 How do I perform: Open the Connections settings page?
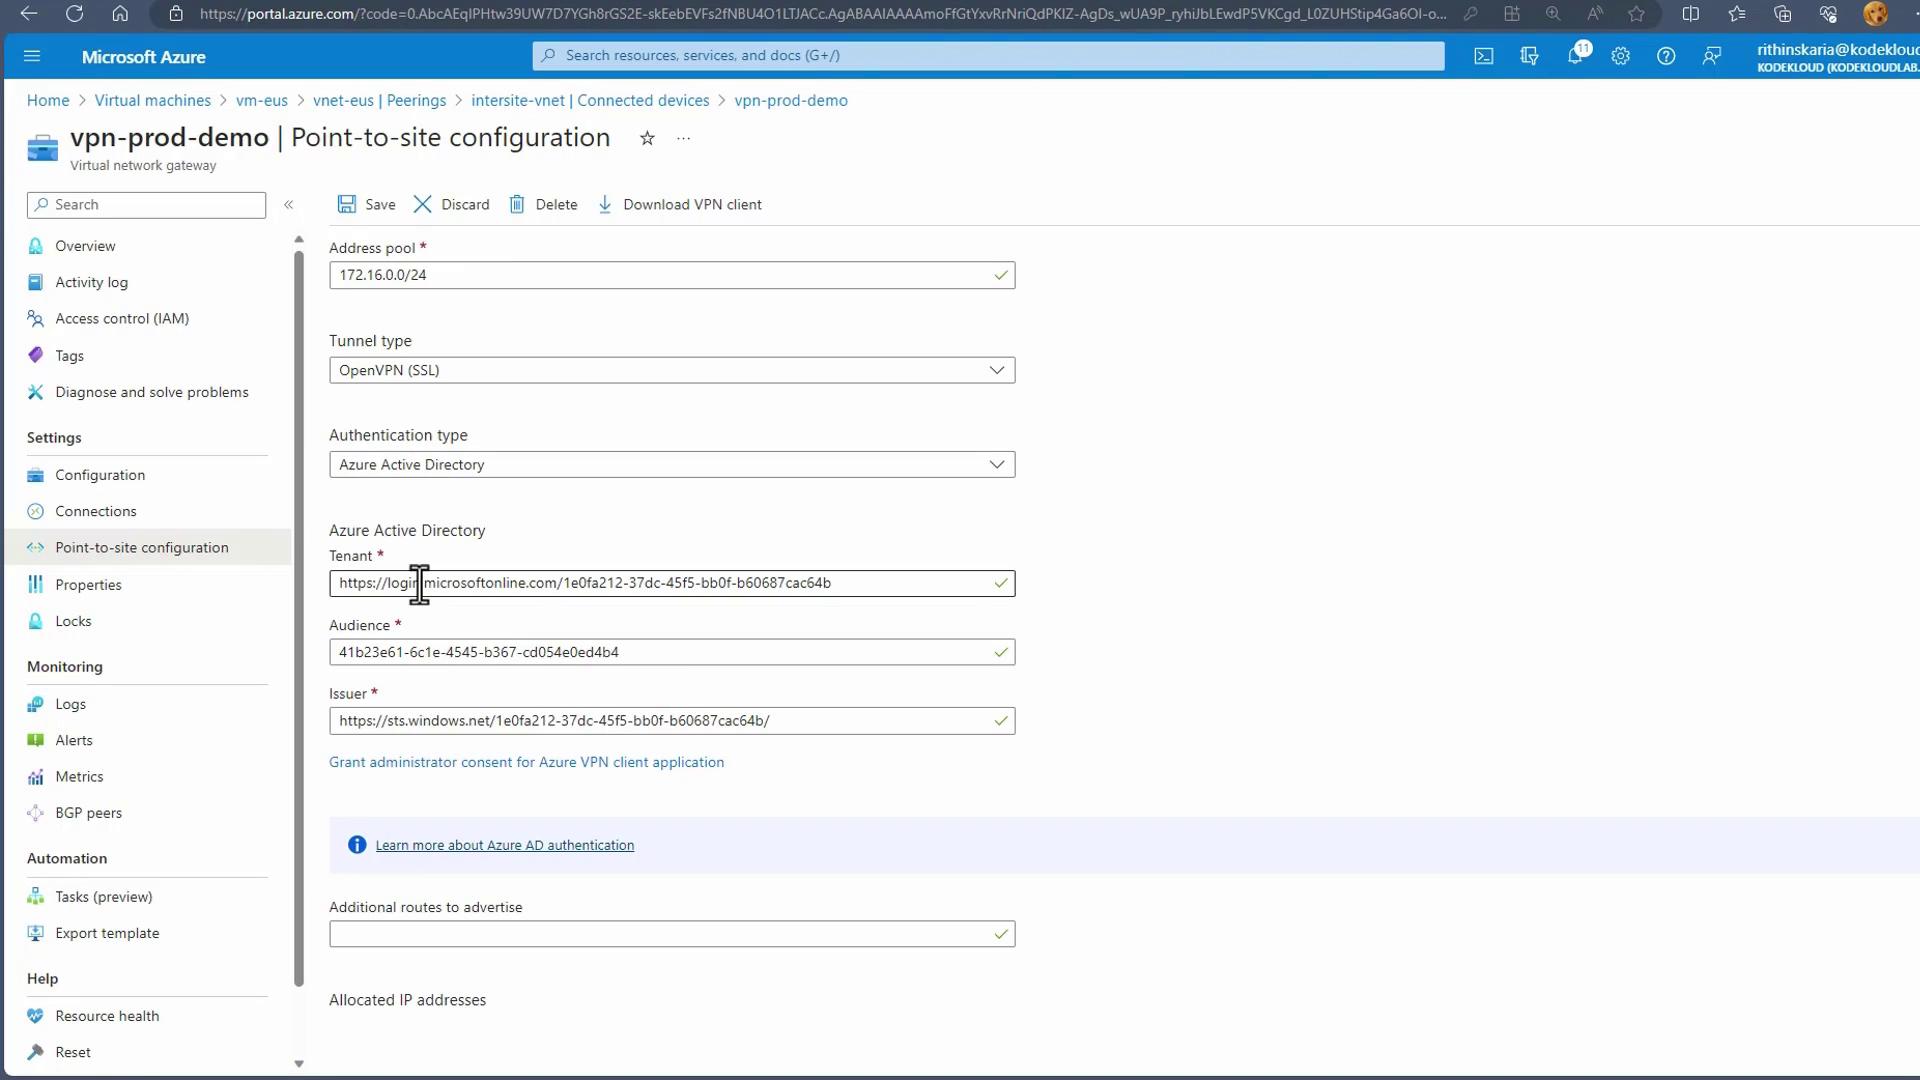pyautogui.click(x=96, y=511)
